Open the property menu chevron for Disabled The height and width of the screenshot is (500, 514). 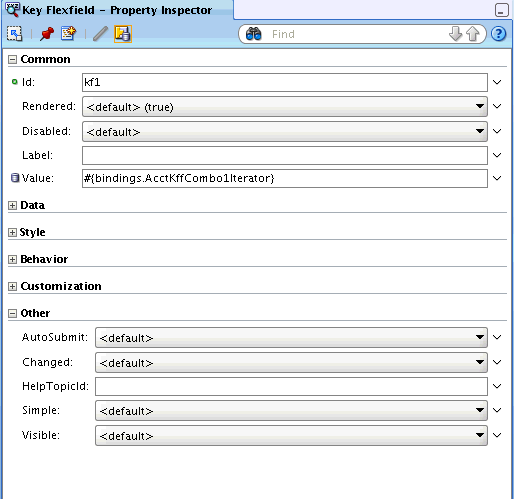(497, 131)
